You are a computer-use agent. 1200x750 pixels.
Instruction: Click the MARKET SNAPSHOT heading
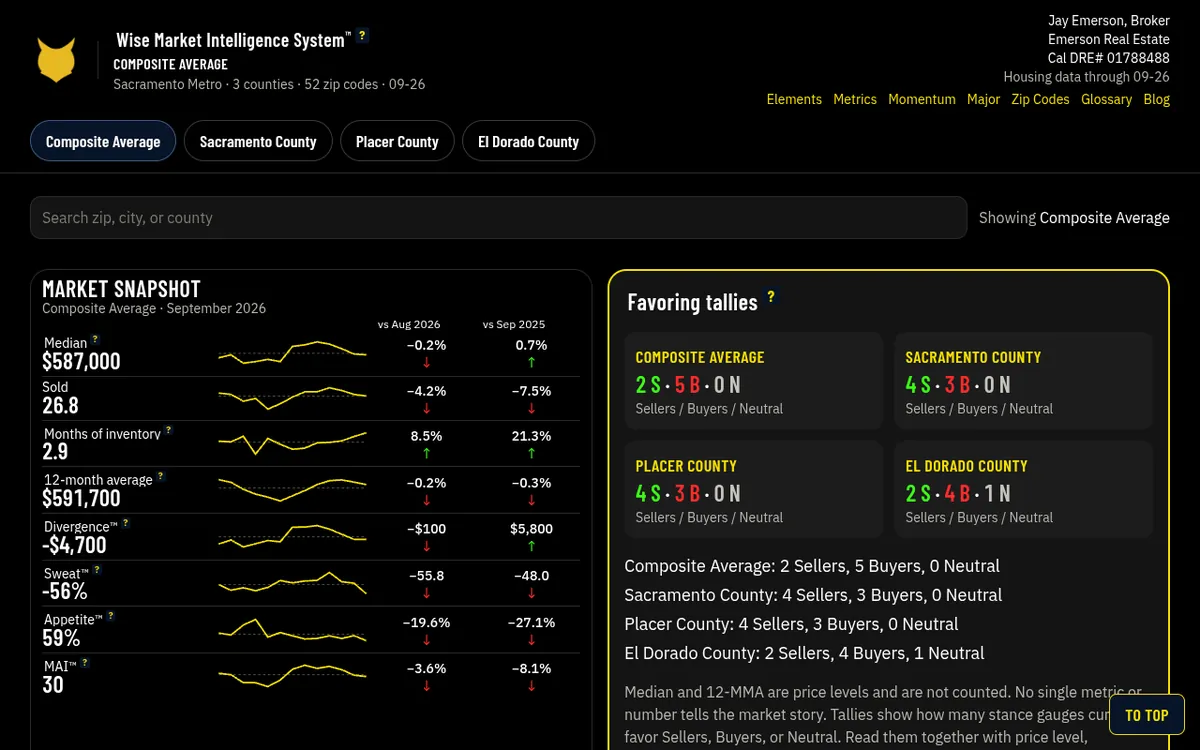point(121,289)
